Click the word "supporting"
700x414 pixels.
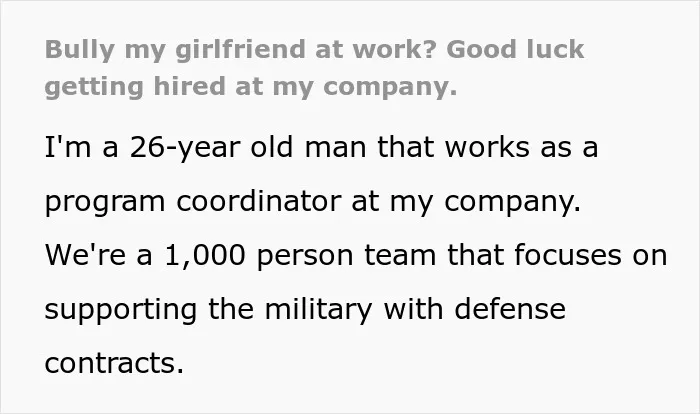(121, 310)
